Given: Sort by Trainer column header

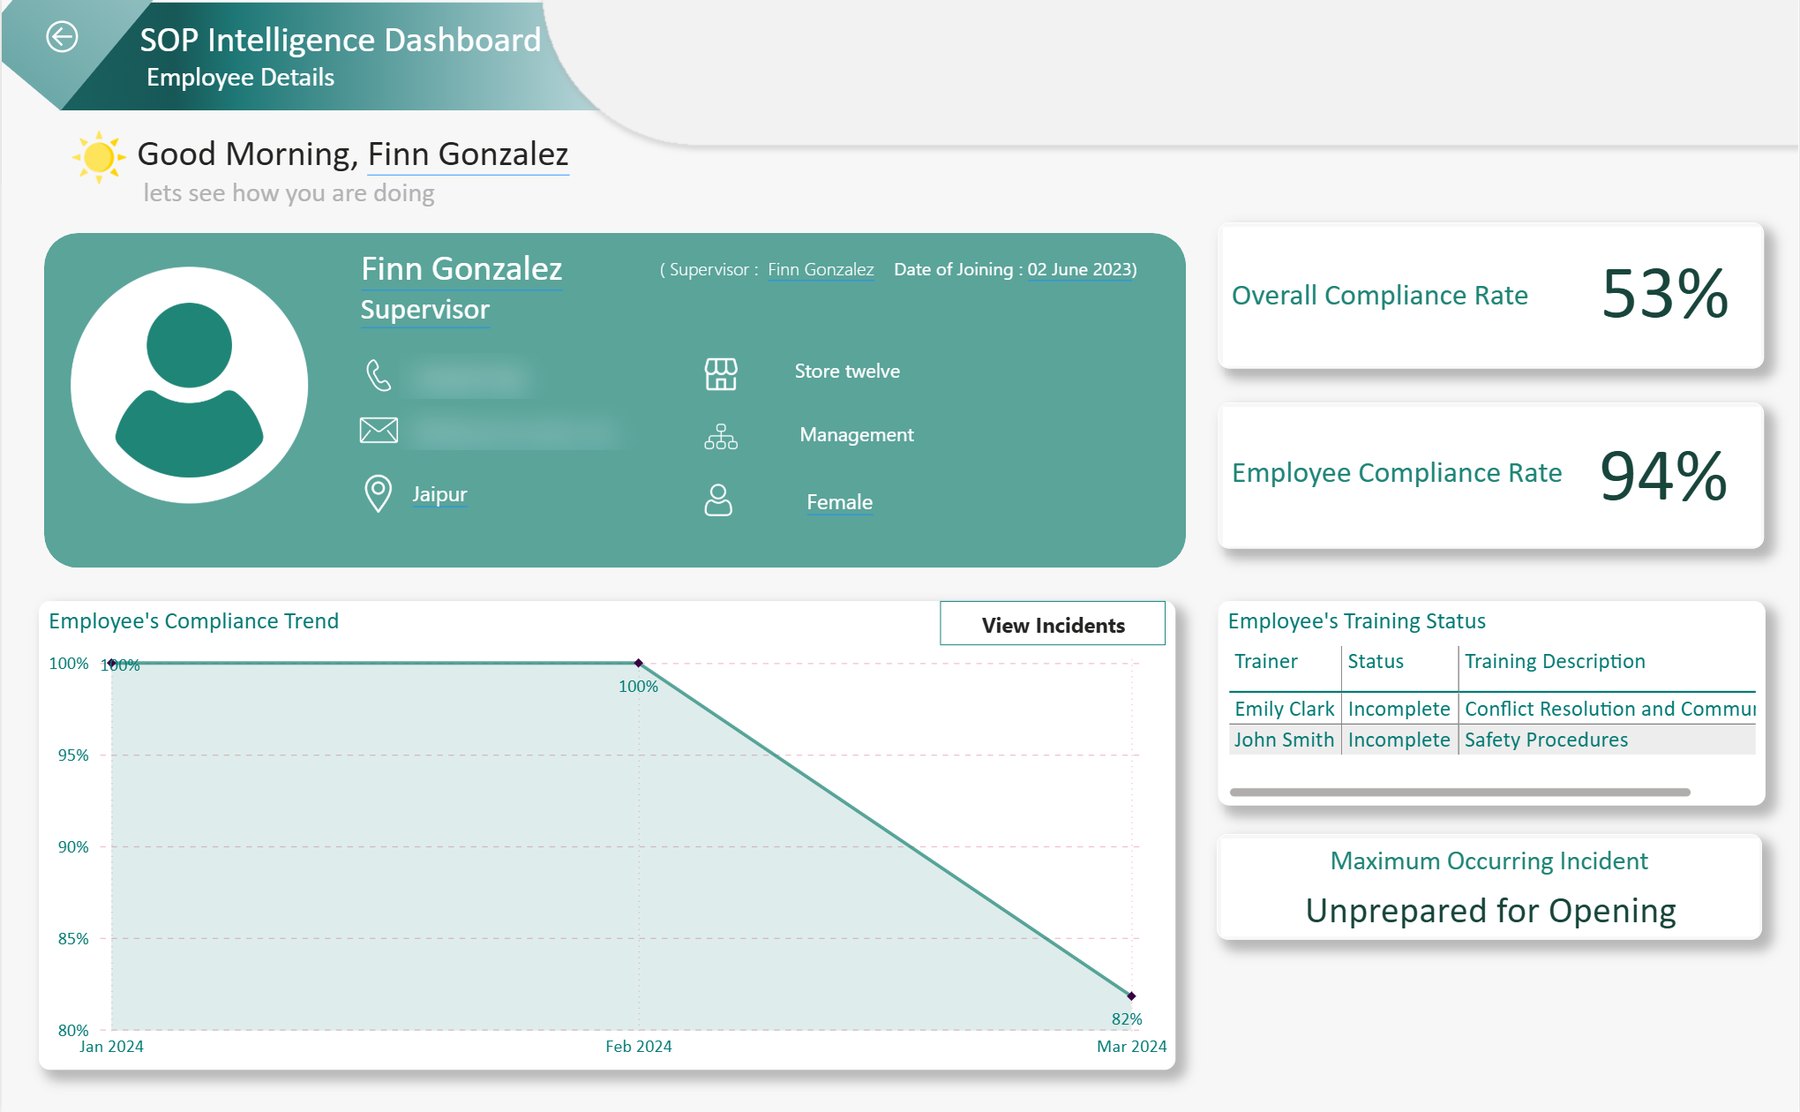Looking at the screenshot, I should point(1266,661).
